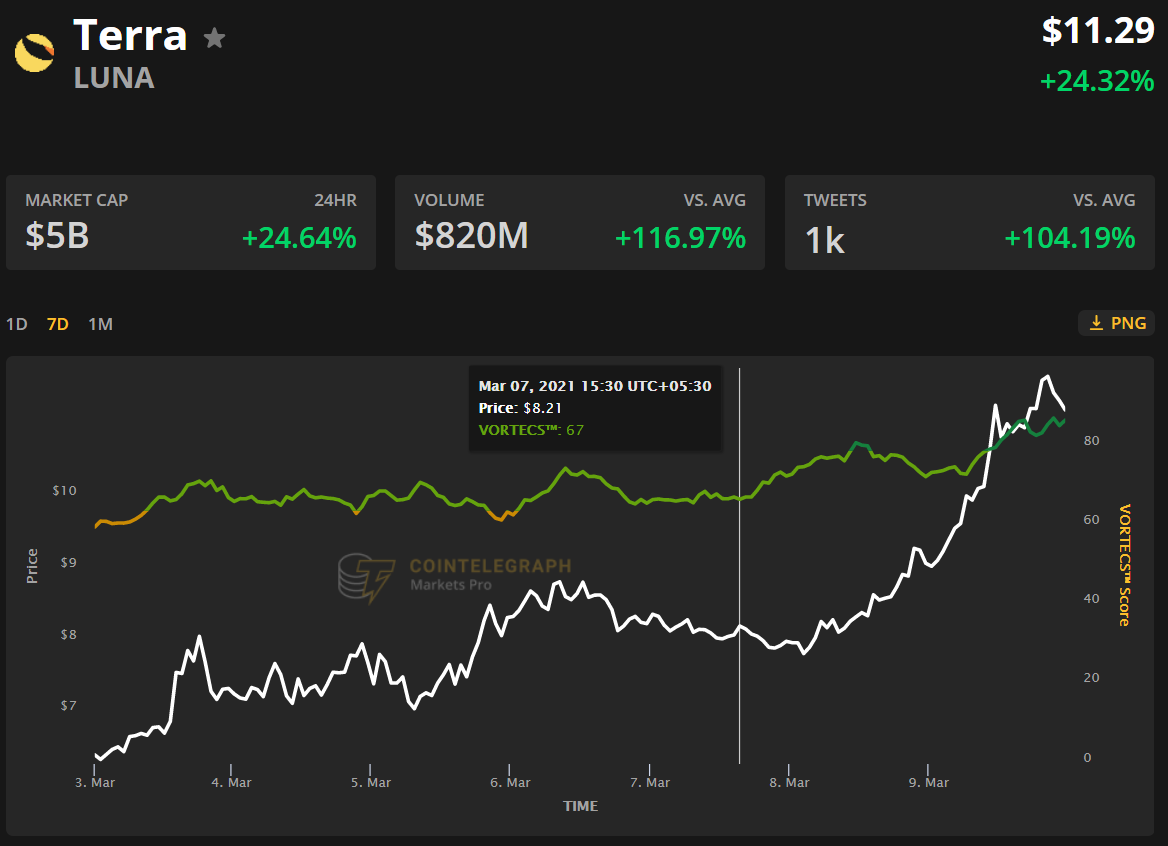Viewport: 1168px width, 846px height.
Task: Switch chart to 1M timeframe
Action: click(100, 324)
